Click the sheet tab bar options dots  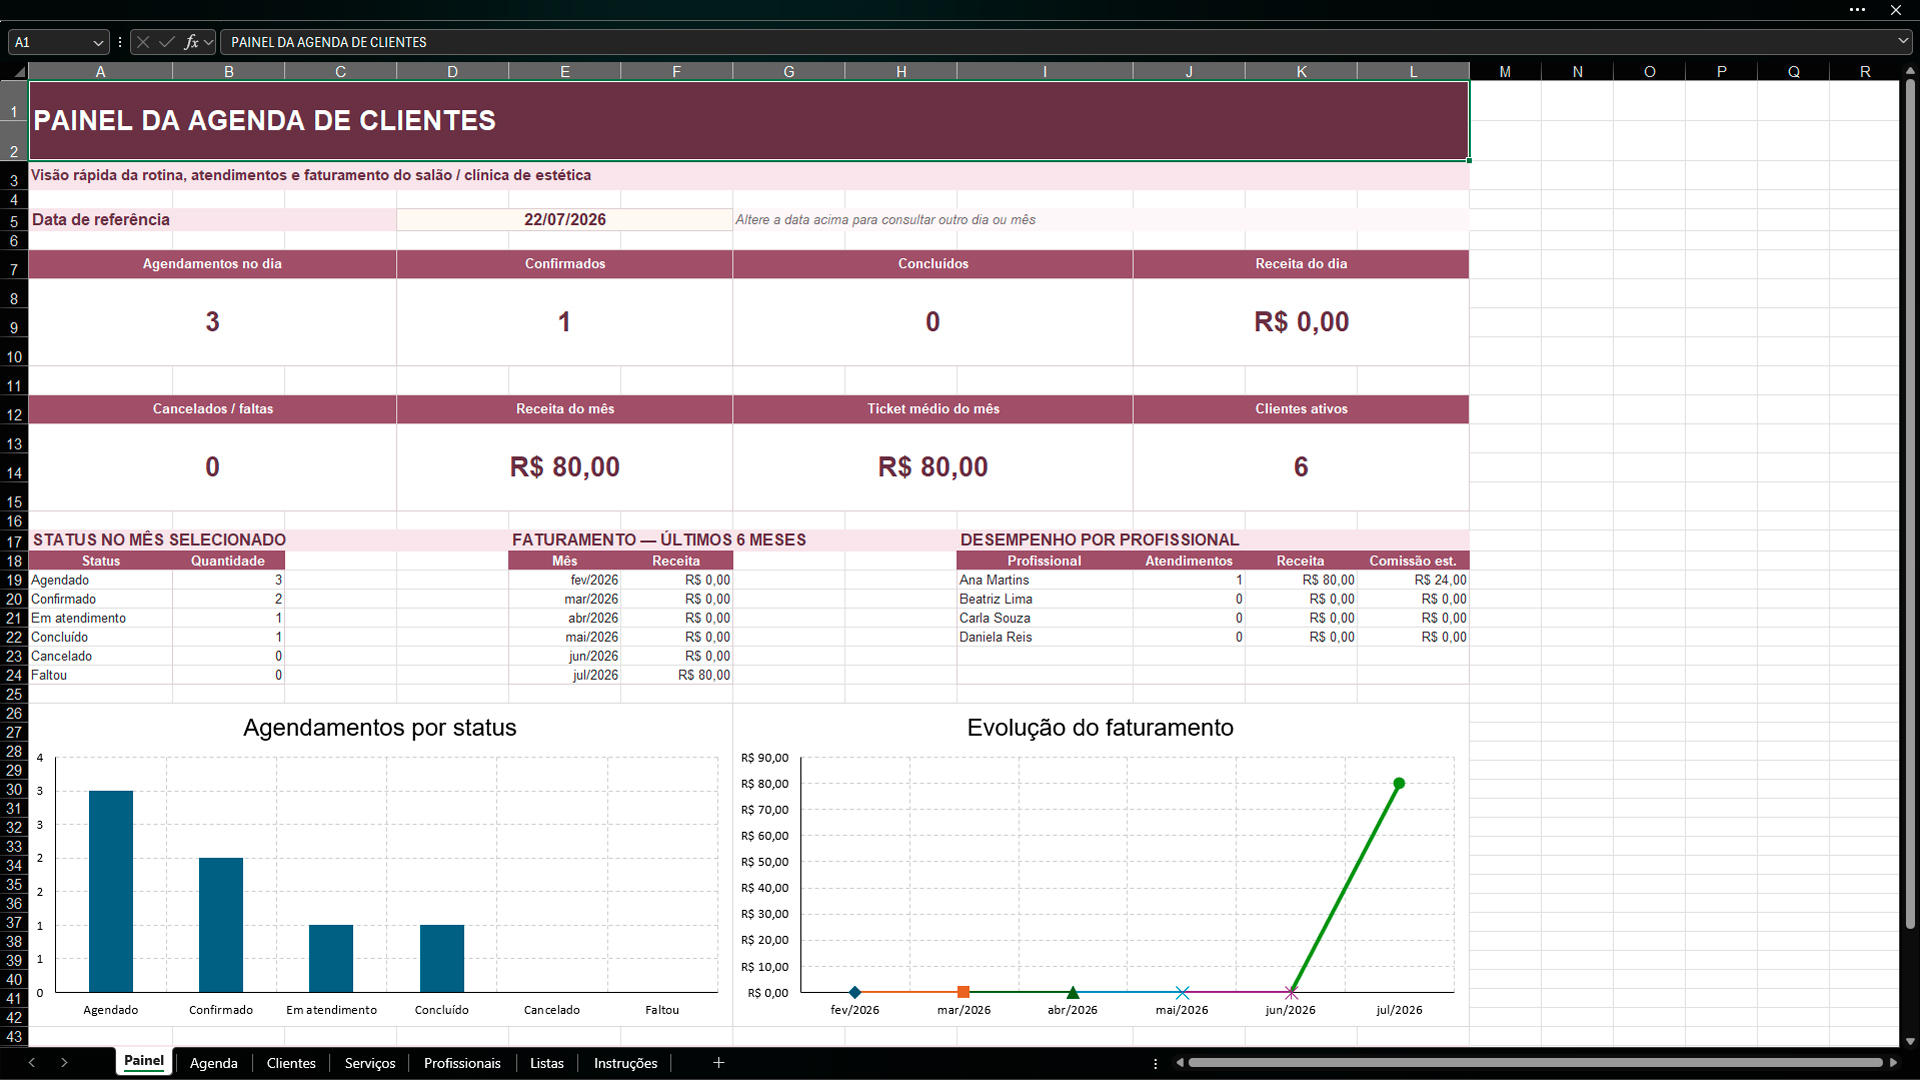click(1155, 1063)
